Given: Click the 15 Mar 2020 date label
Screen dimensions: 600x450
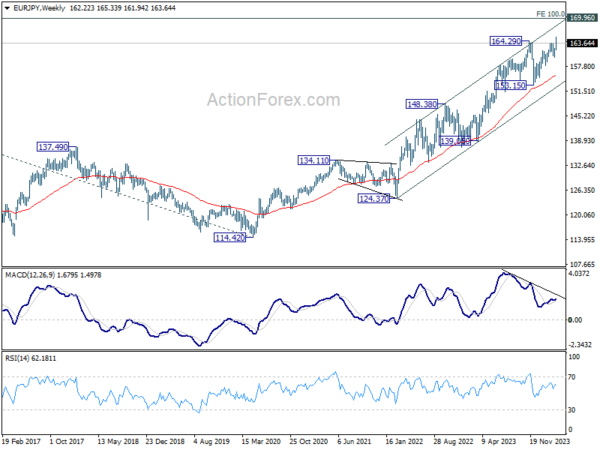Looking at the screenshot, I should pos(261,442).
